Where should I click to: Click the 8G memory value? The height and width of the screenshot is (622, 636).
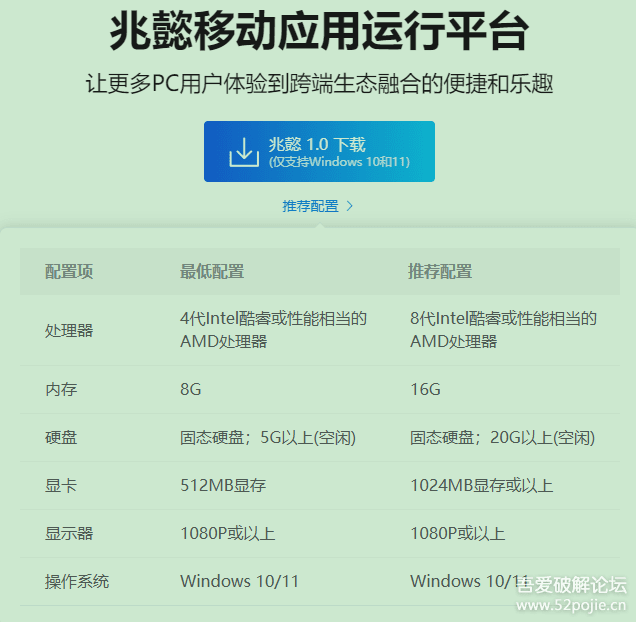click(191, 390)
